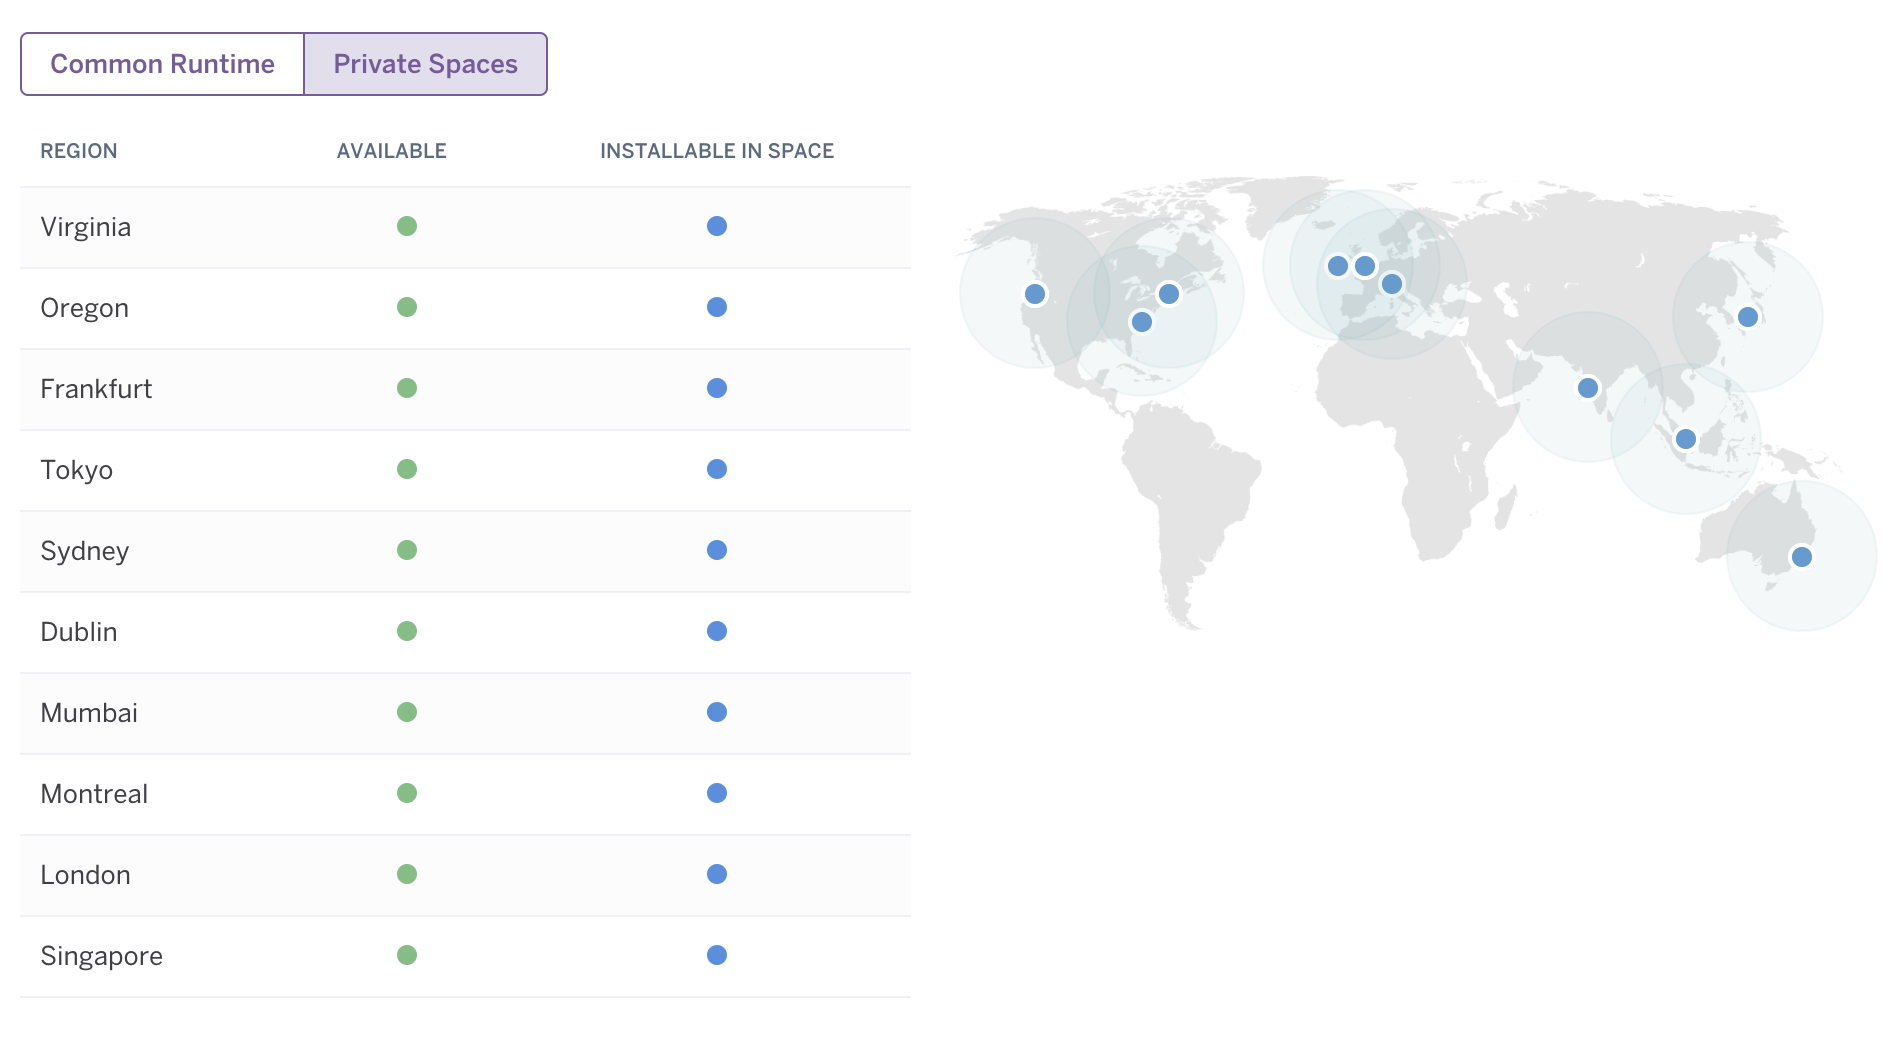Click the green available dot for Frankfurt

pos(407,388)
